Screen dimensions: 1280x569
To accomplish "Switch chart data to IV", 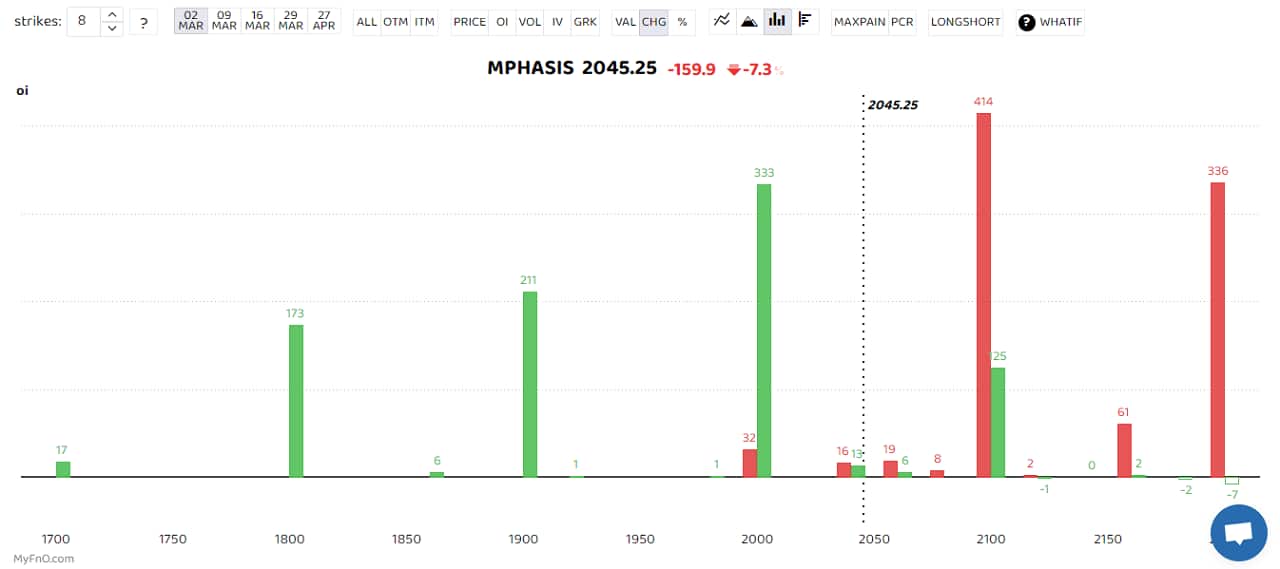I will point(557,21).
